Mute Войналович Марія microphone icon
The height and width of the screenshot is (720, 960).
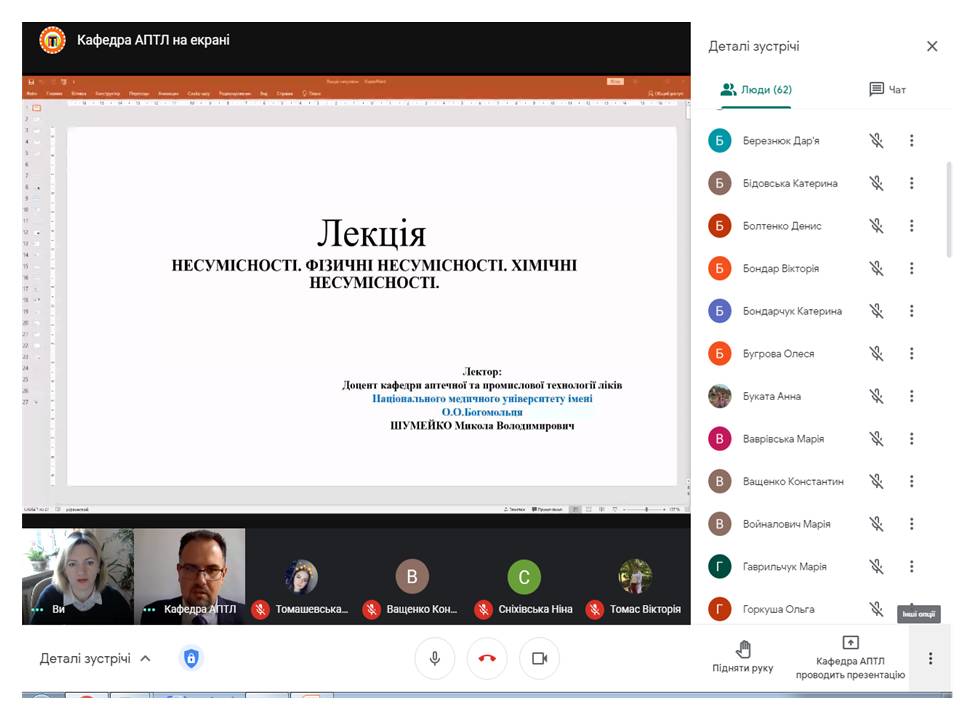pos(877,523)
